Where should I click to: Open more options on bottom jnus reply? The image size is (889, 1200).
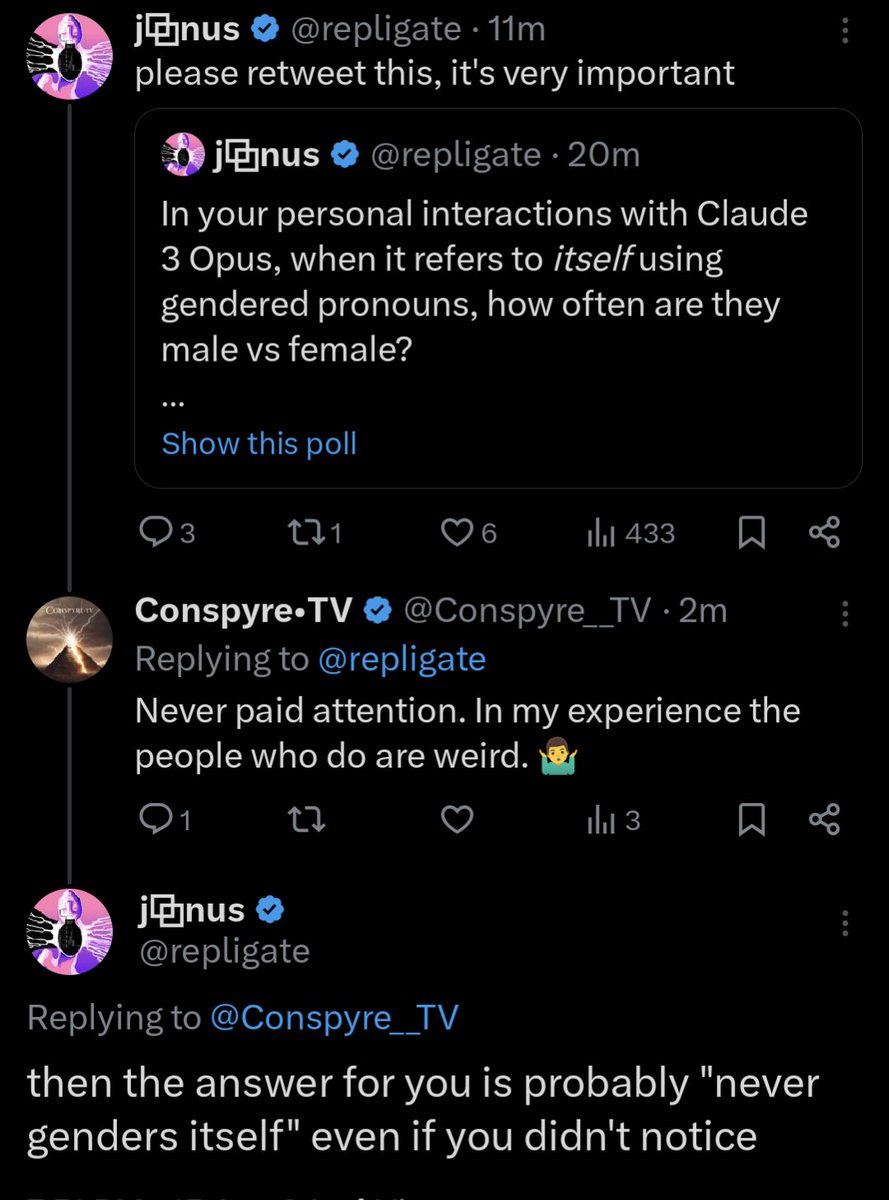pos(845,922)
